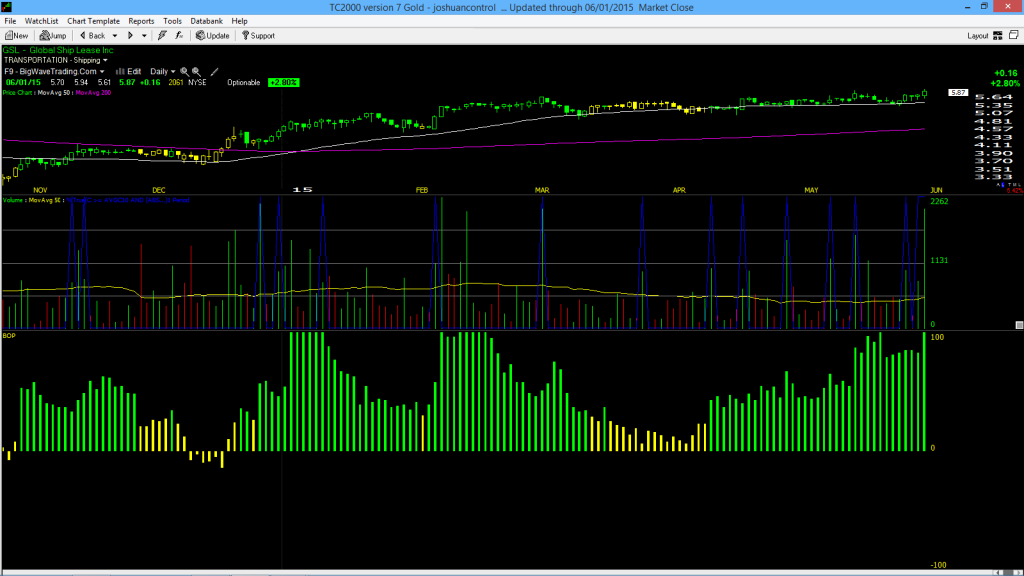Screen dimensions: 1024x576
Task: Click the Layout grid icon
Action: click(x=998, y=36)
